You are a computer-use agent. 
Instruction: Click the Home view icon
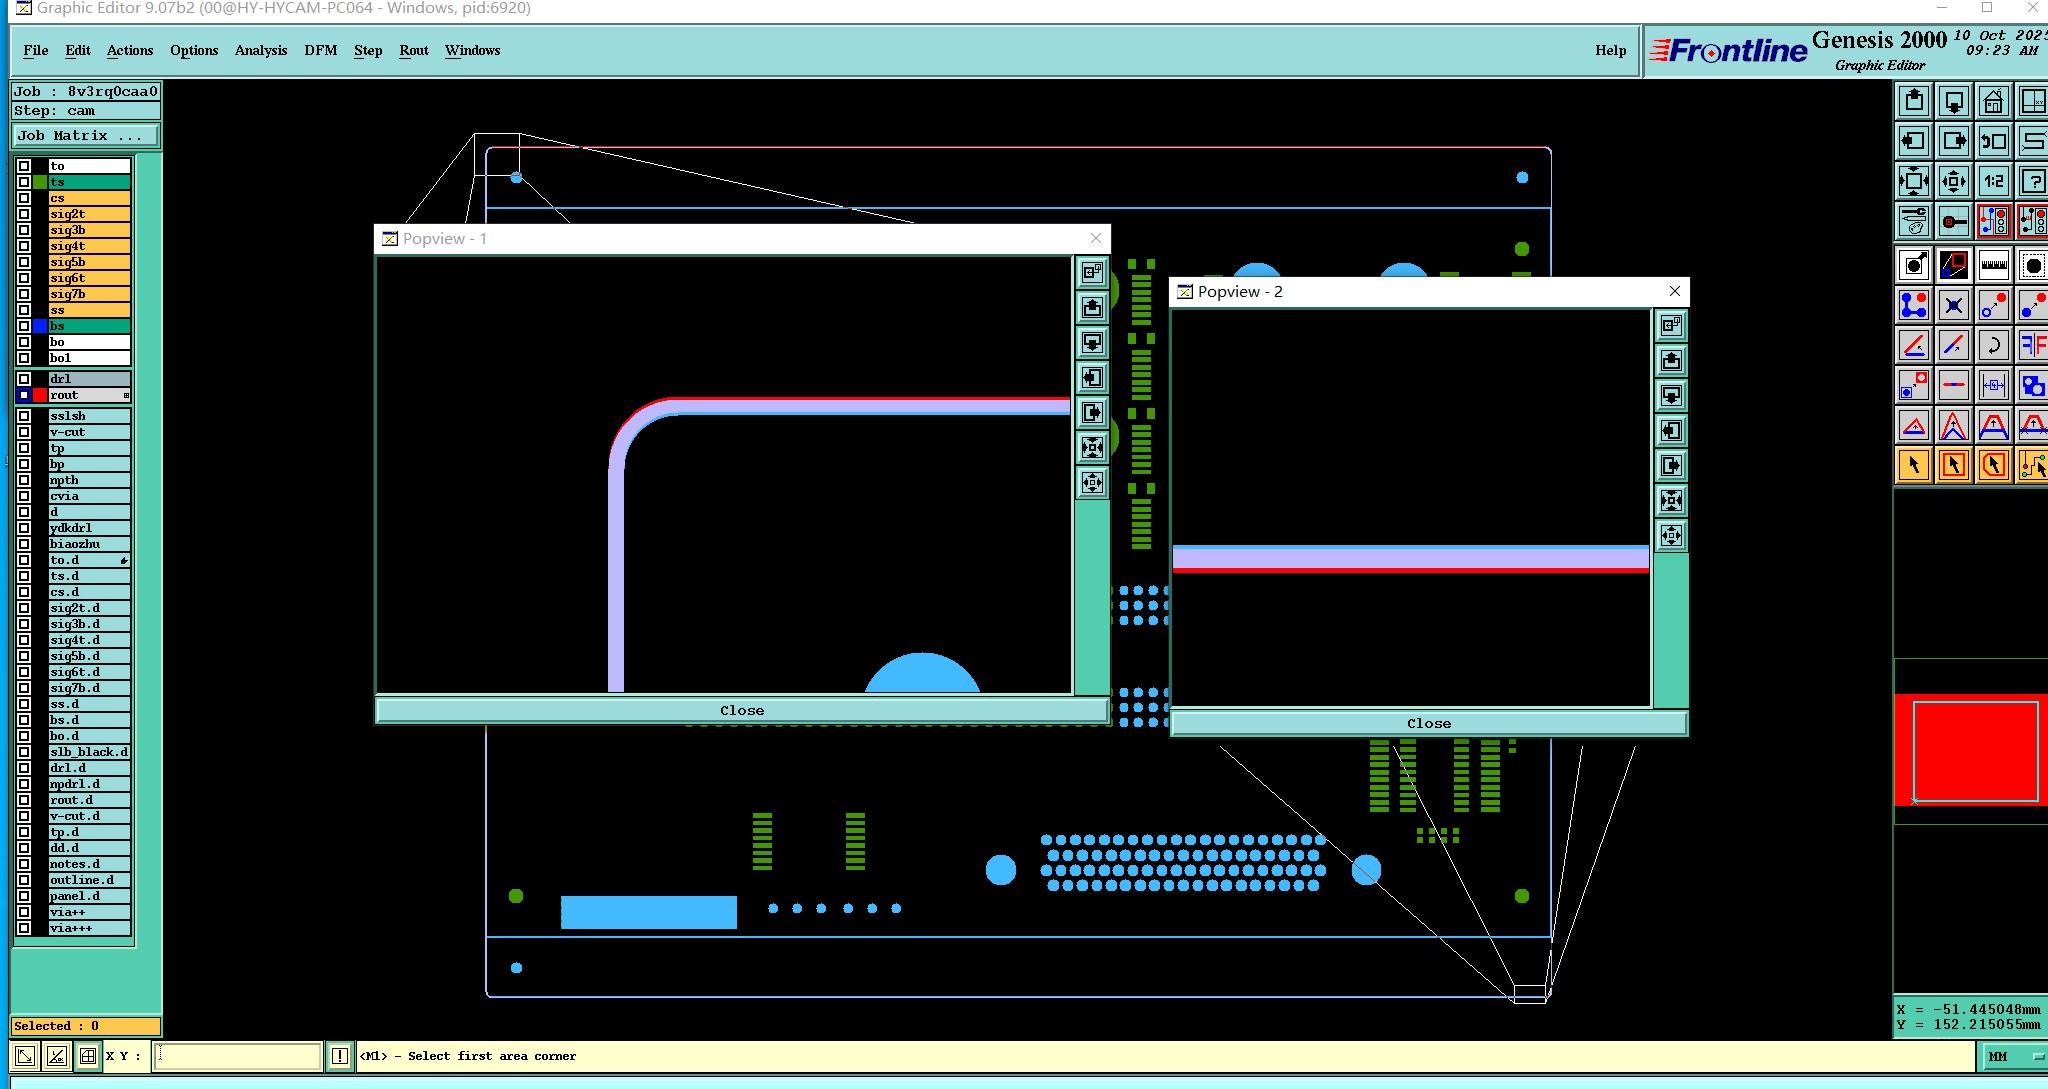[1993, 101]
